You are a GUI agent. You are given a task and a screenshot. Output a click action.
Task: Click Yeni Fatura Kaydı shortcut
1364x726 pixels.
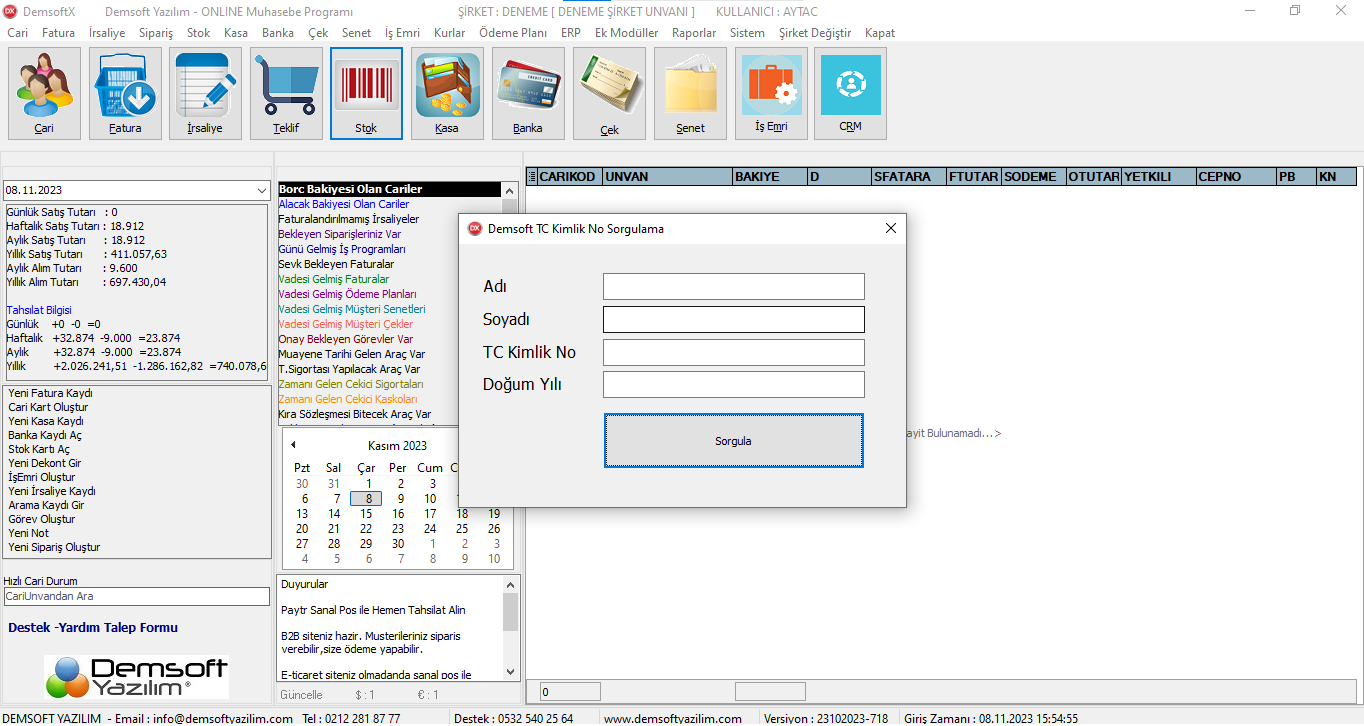(x=50, y=393)
